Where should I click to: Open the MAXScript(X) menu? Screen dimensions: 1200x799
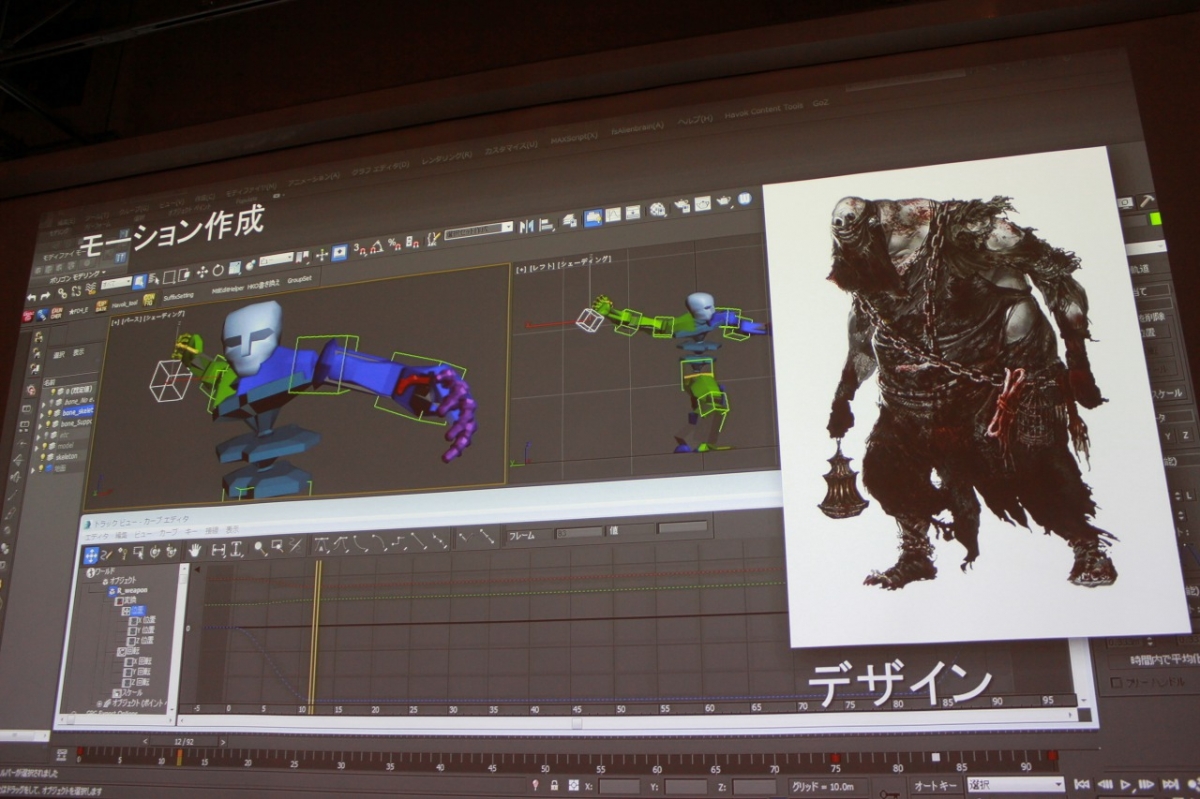(573, 139)
